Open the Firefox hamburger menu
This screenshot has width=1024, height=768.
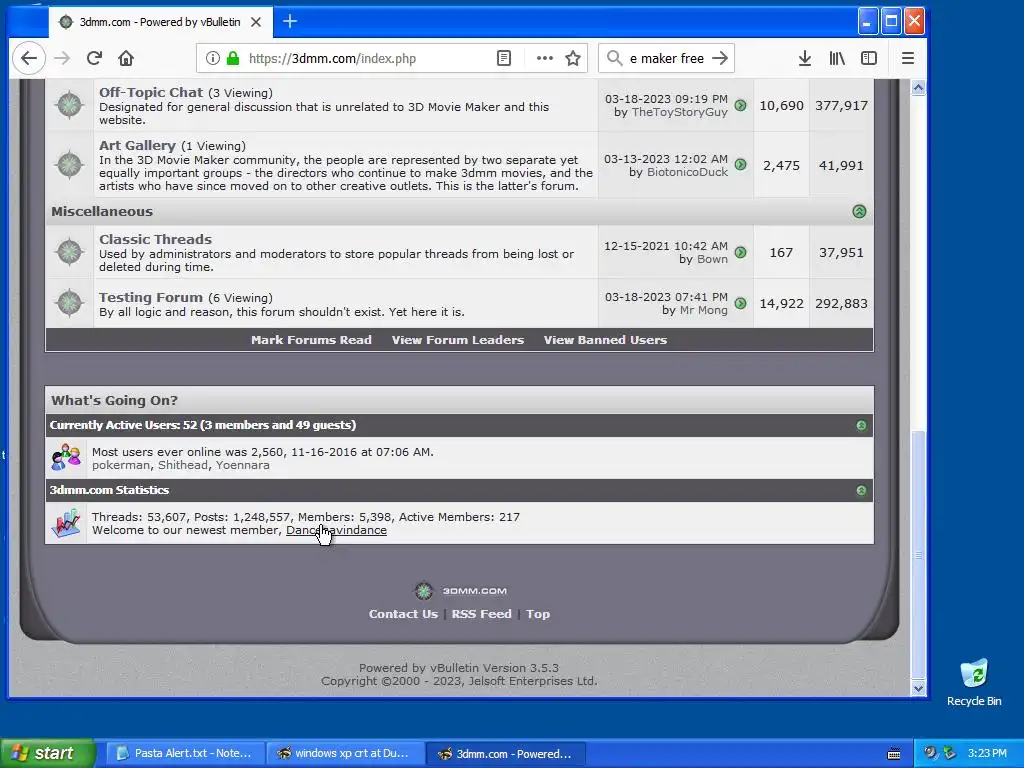(x=908, y=58)
